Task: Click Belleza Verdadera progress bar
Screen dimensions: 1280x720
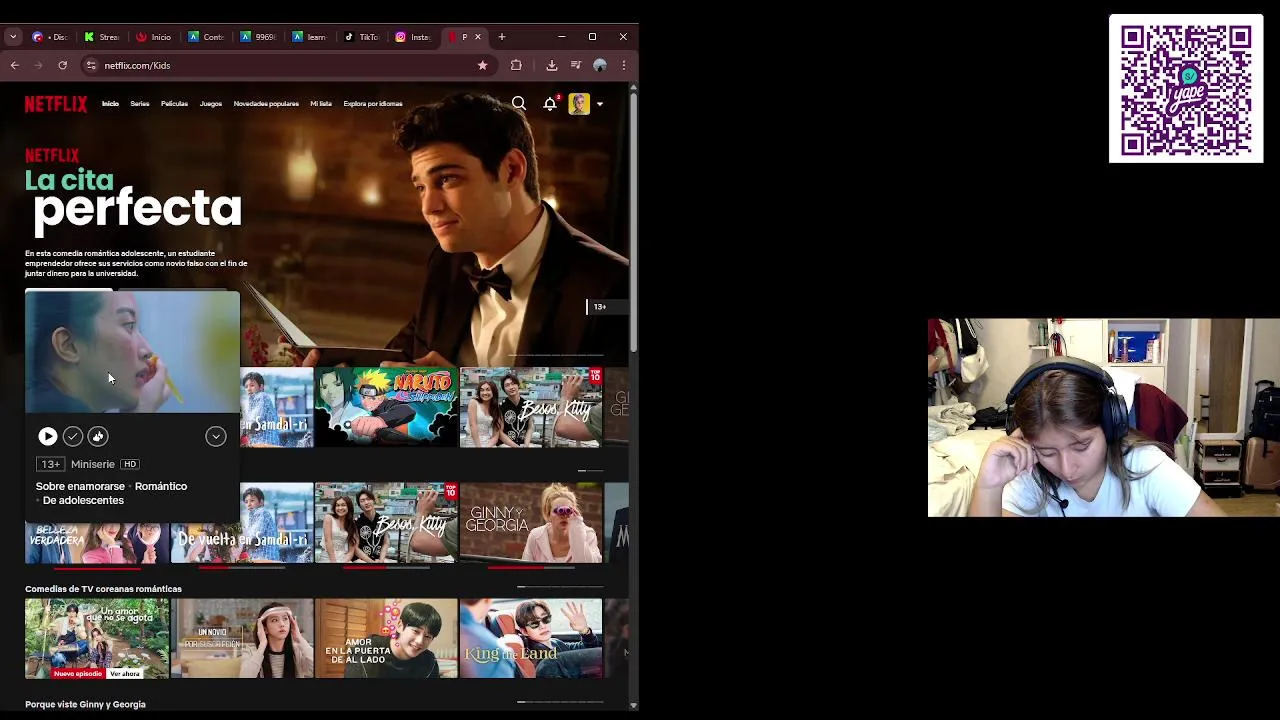Action: coord(97,567)
